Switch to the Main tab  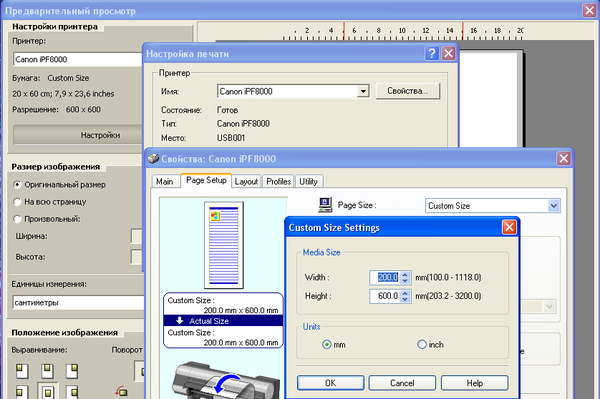click(165, 181)
